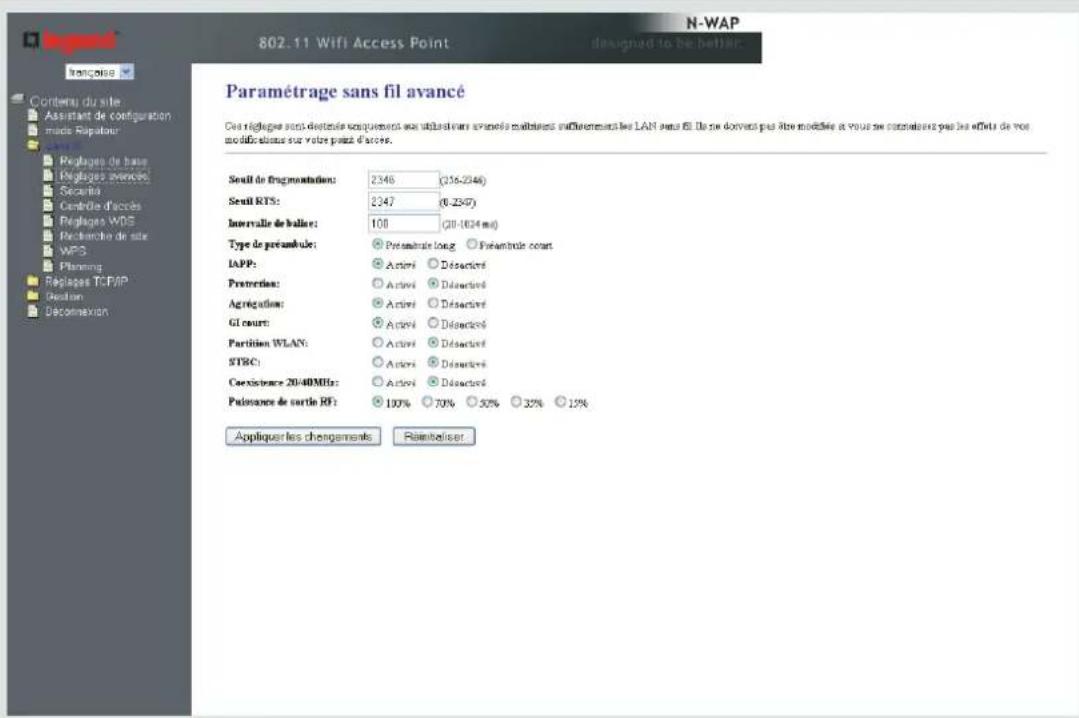Set GI court to Désactivé
1079x718 pixels.
coord(433,322)
